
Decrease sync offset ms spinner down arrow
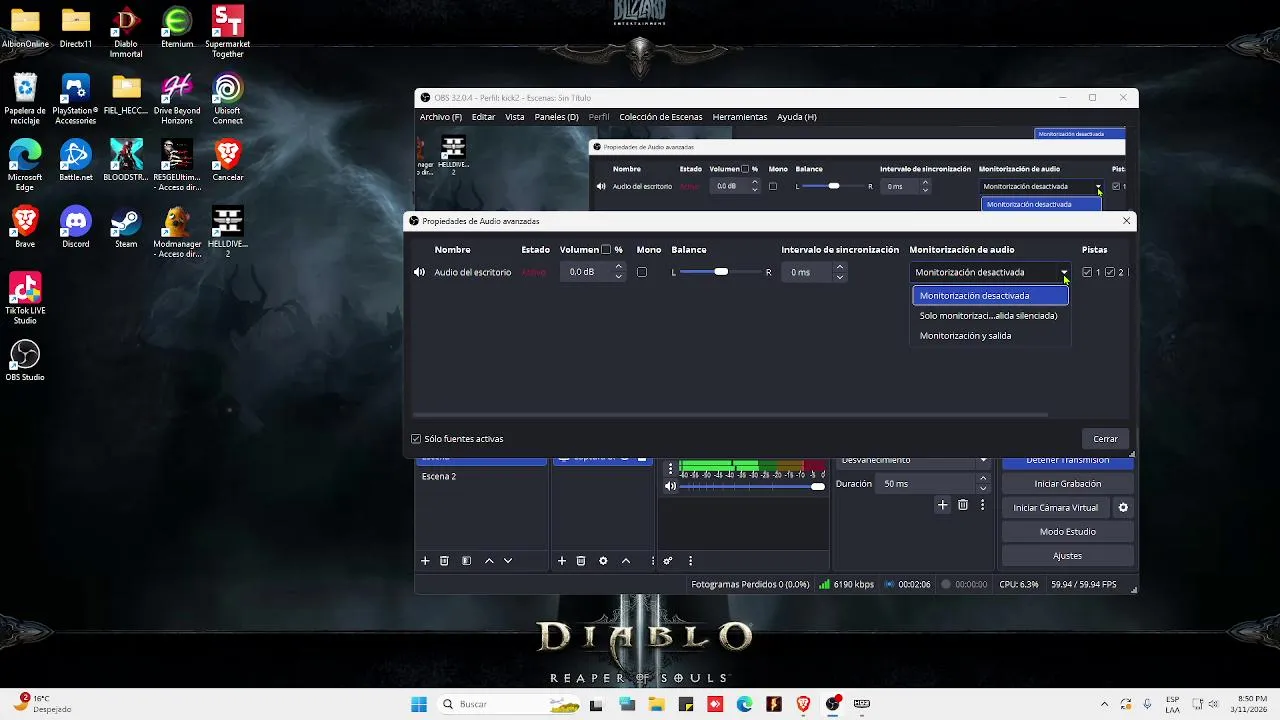coord(840,277)
